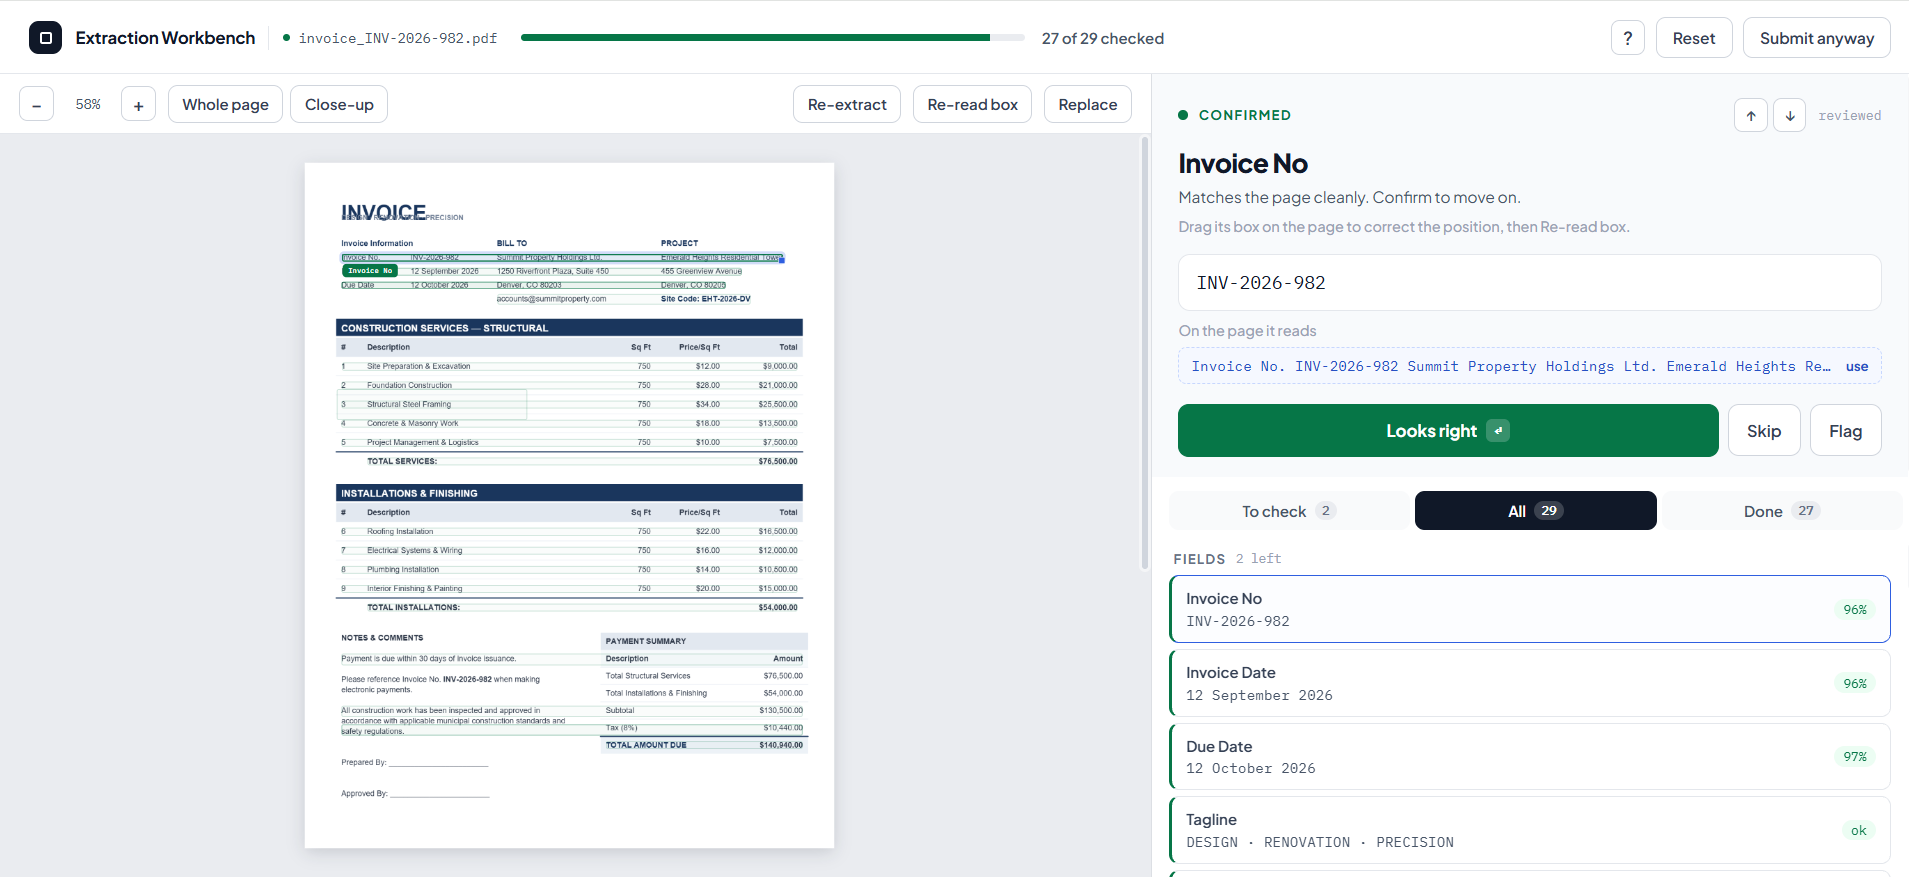Click Submit anyway

pos(1816,38)
